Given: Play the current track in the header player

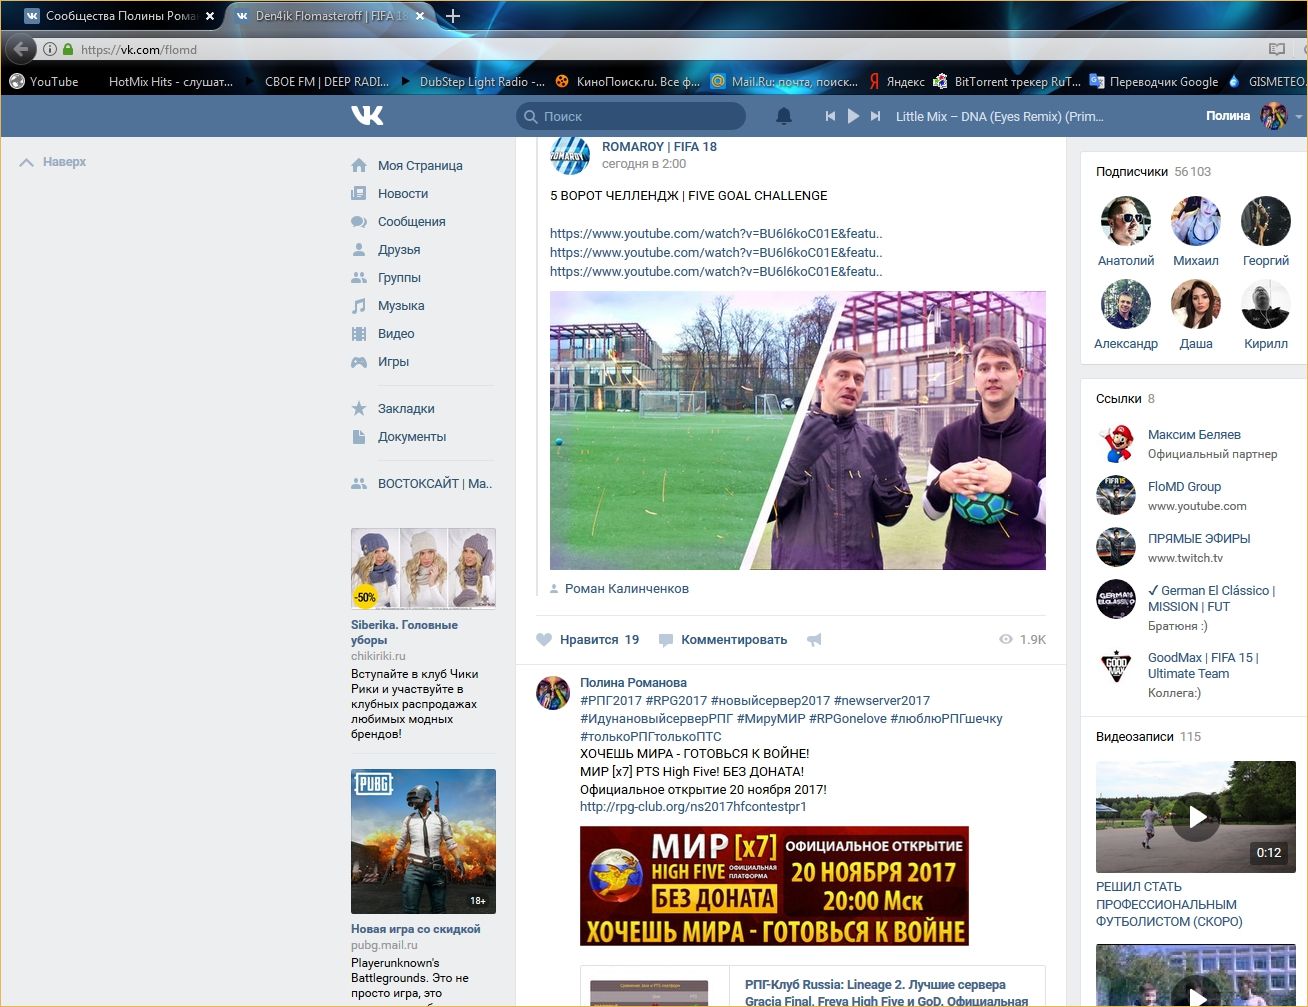Looking at the screenshot, I should pyautogui.click(x=853, y=116).
